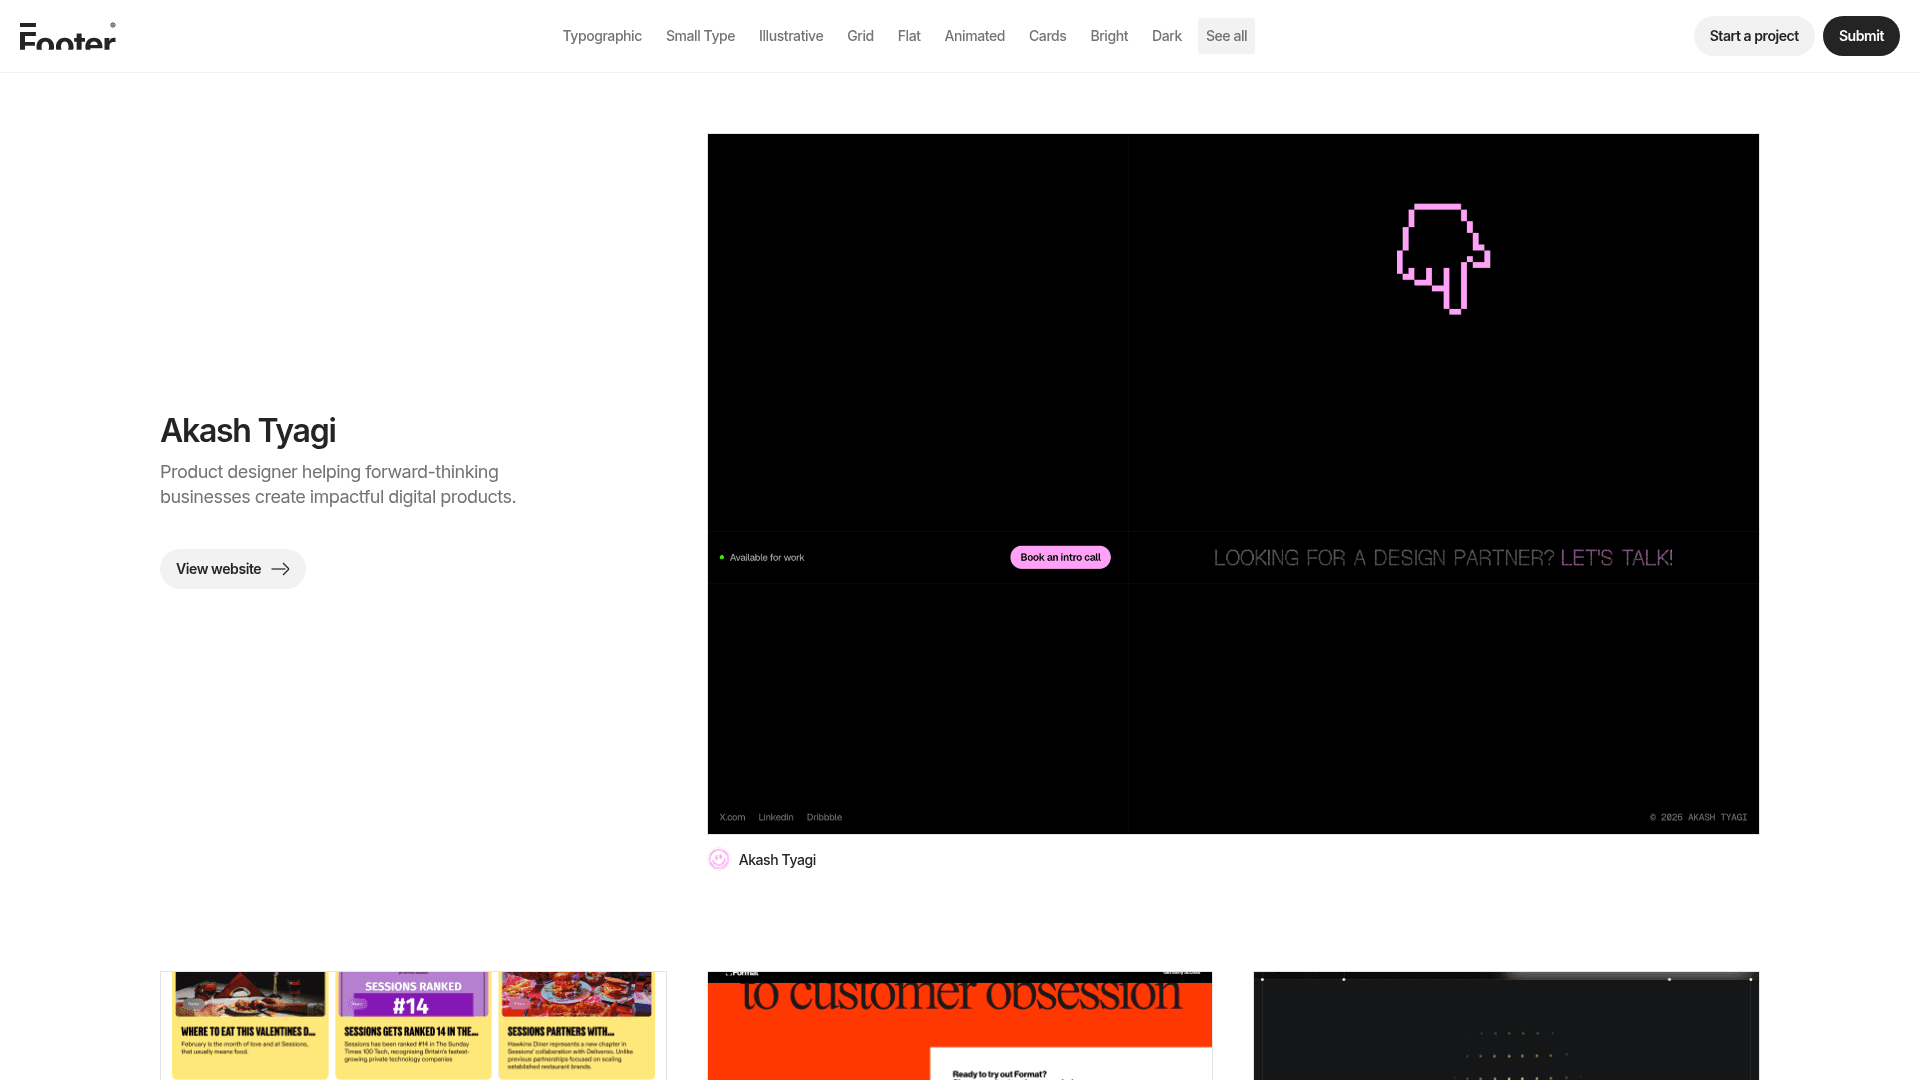1920x1080 pixels.
Task: Select the Illustrative filter
Action: [x=791, y=36]
